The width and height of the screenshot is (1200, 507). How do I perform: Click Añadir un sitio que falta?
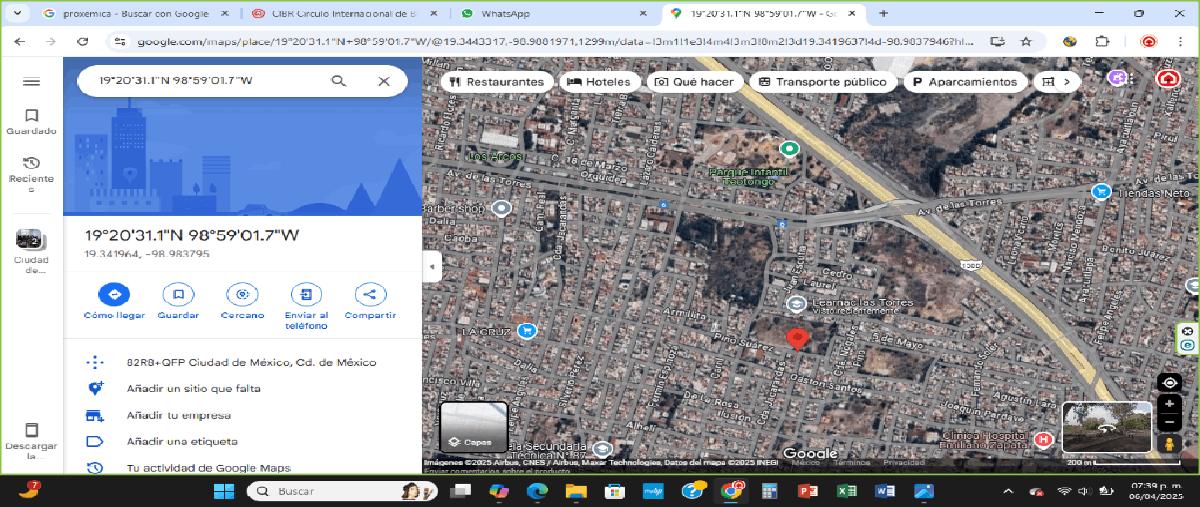pos(243,388)
